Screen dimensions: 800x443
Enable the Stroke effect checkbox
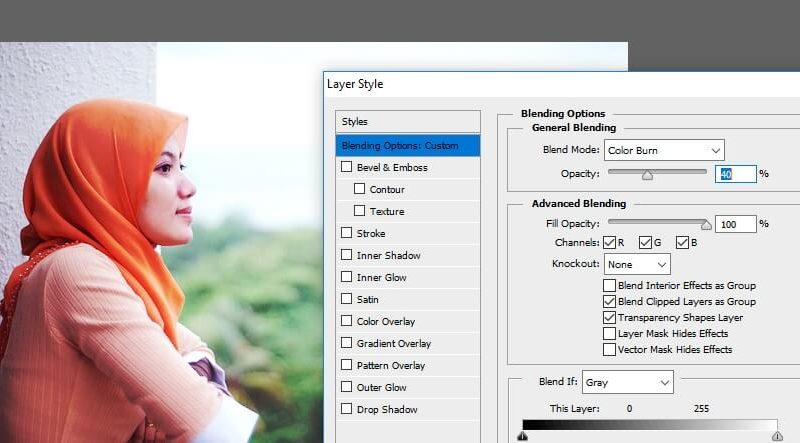[x=346, y=233]
